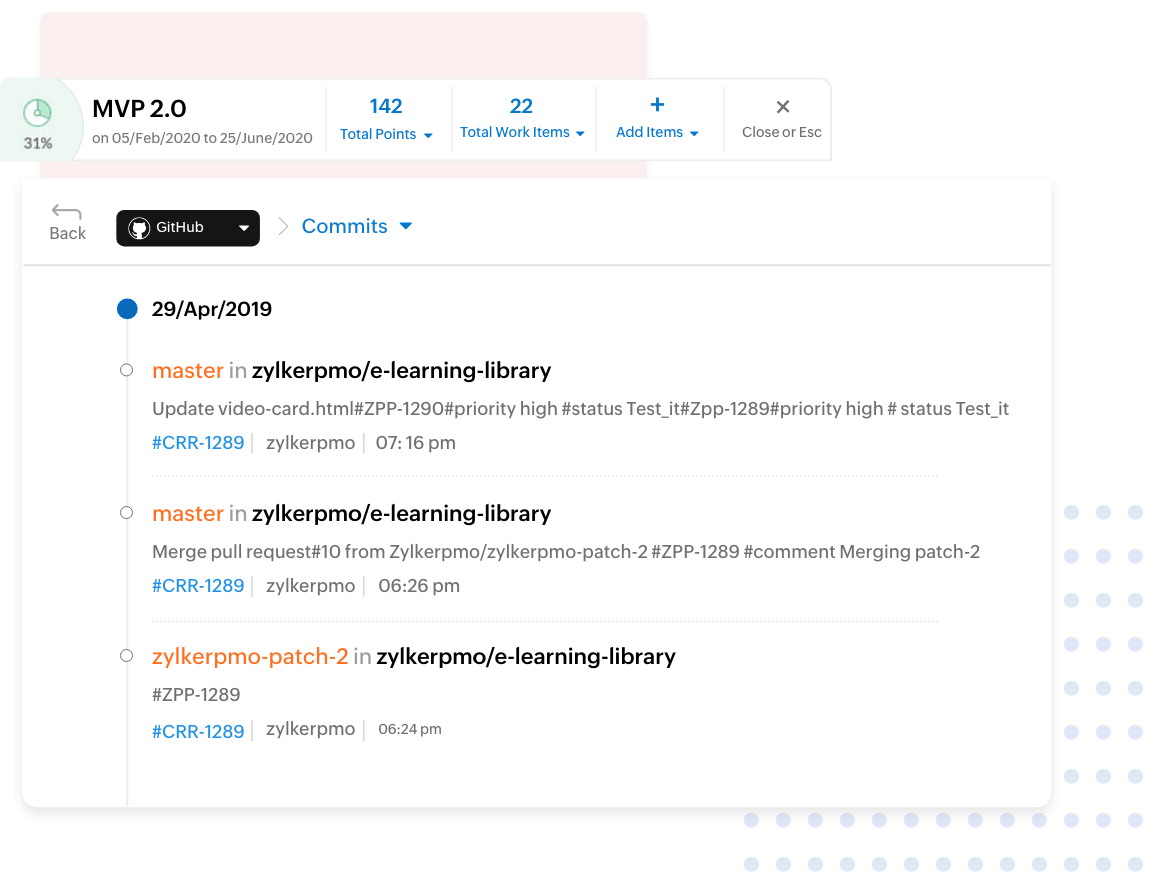Click master branch in first commit

click(x=188, y=371)
